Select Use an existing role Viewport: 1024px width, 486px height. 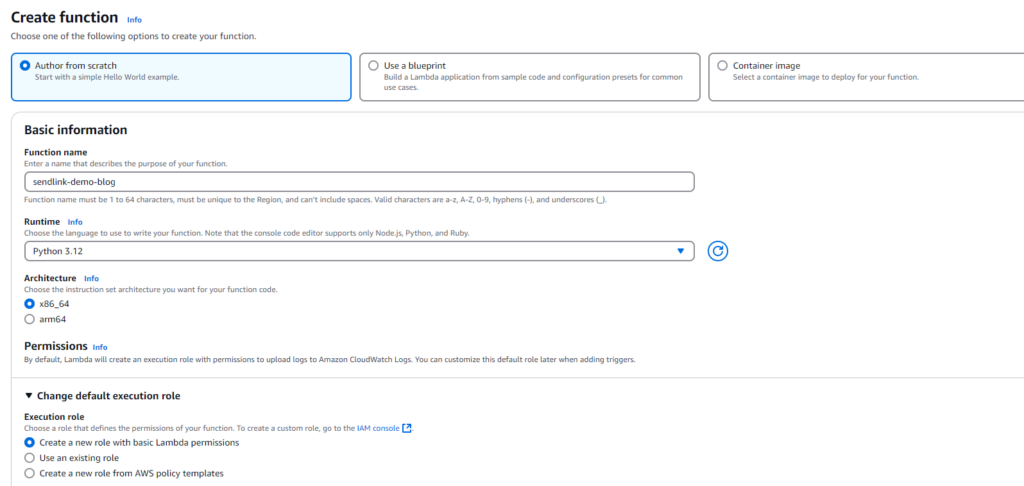point(29,457)
